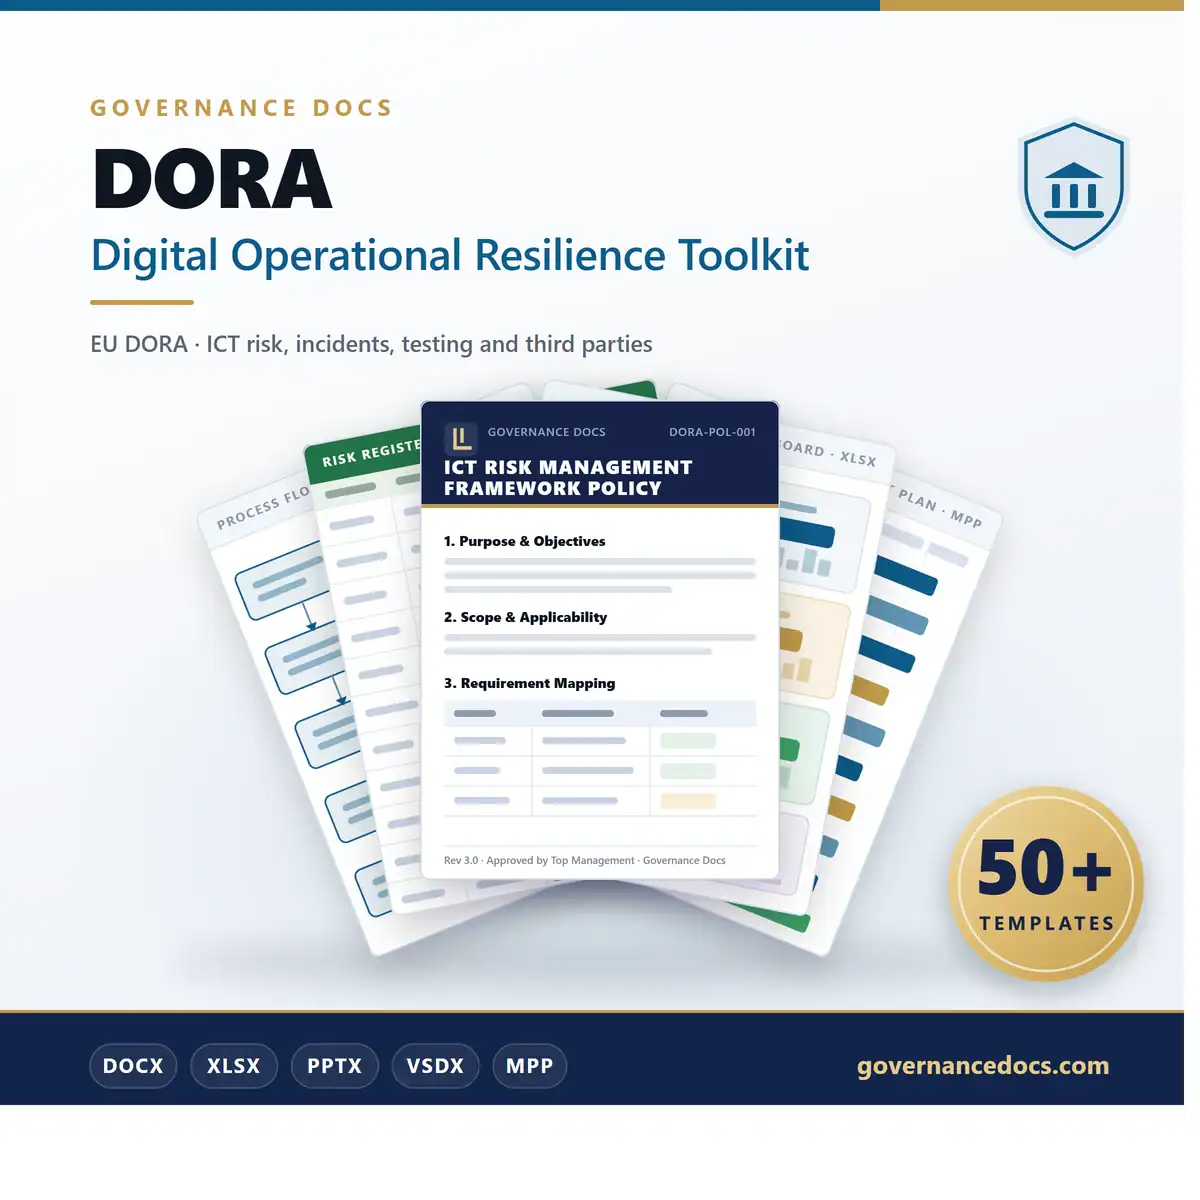Click '1. Purpose & Objectives' heading
The height and width of the screenshot is (1200, 1200).
(x=524, y=541)
